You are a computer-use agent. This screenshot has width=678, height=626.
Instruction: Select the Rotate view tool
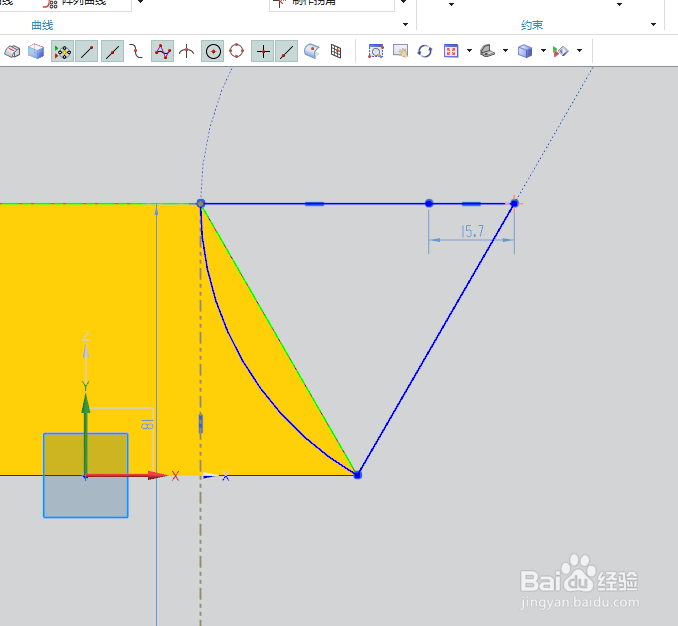click(425, 51)
